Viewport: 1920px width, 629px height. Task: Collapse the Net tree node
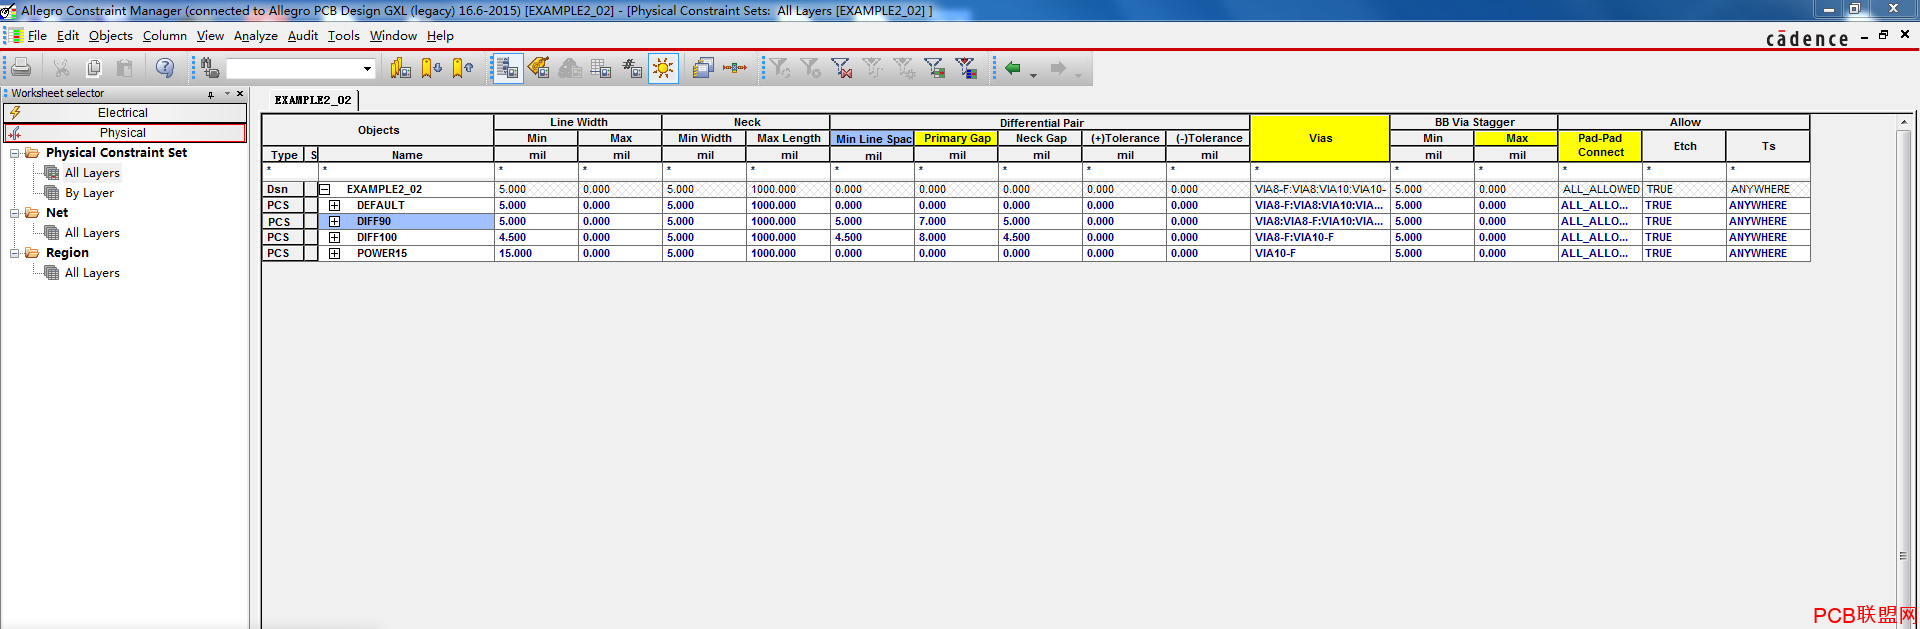(x=14, y=213)
